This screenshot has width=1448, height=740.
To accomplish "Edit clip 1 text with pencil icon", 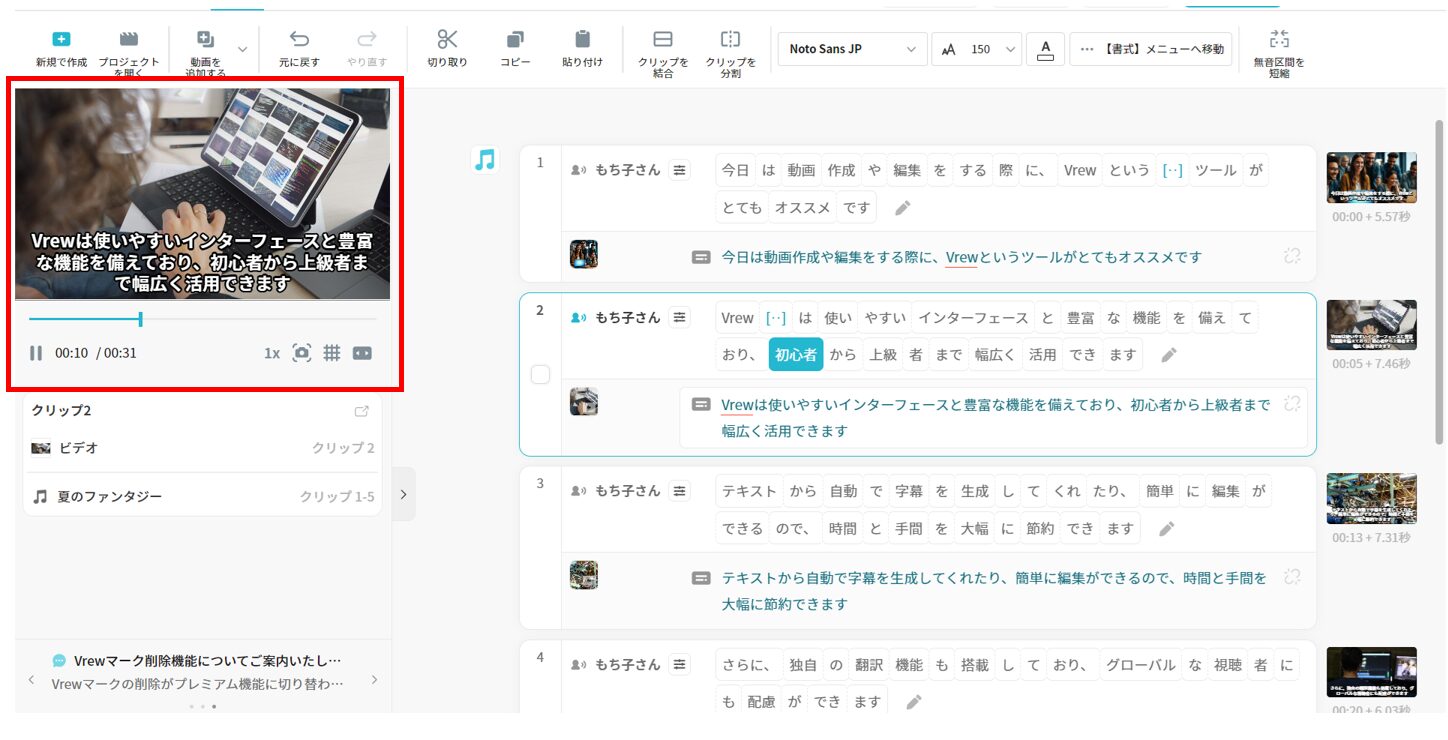I will coord(903,208).
